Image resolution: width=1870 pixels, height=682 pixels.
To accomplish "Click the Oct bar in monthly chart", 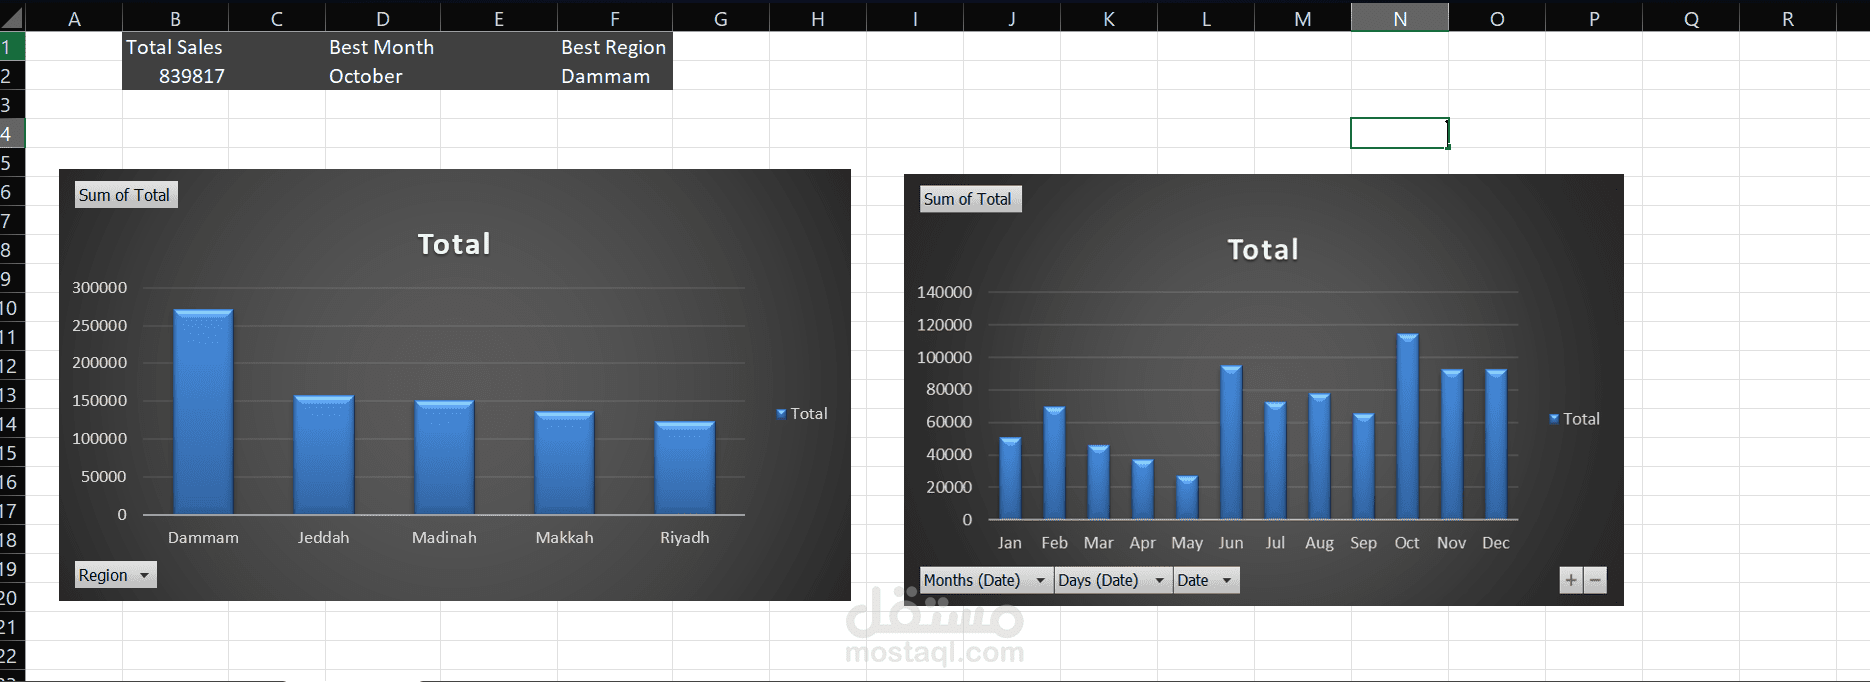I will pyautogui.click(x=1407, y=427).
